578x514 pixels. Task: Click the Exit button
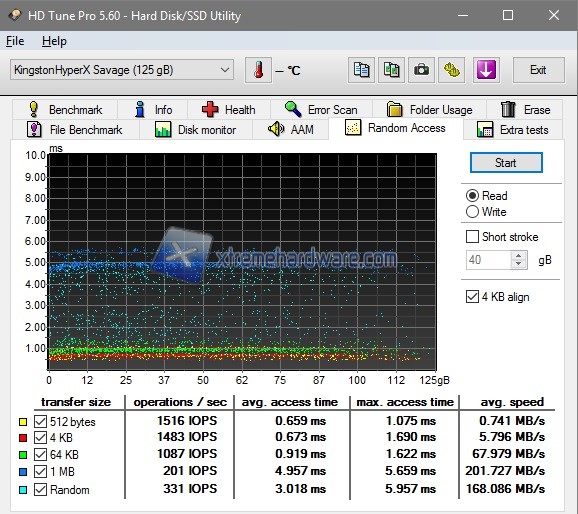[x=538, y=70]
